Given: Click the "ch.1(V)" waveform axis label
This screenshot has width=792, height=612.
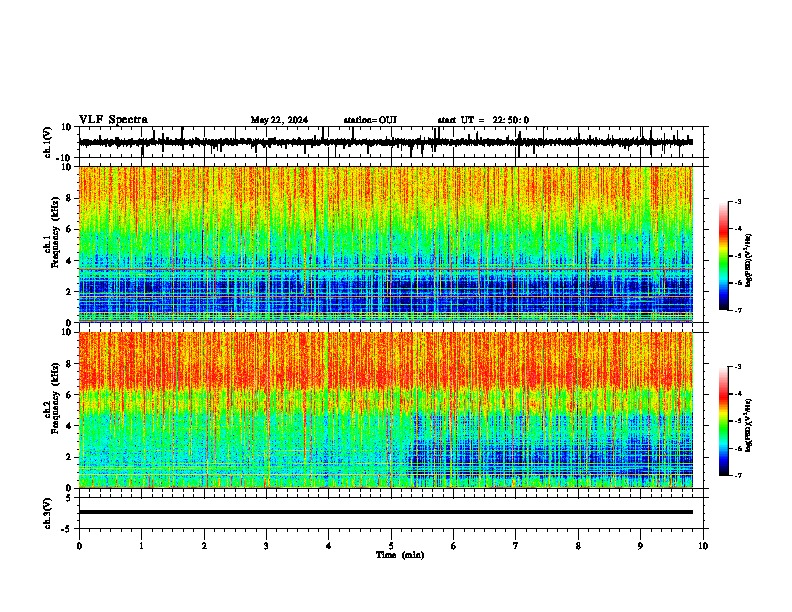Looking at the screenshot, I should coord(48,142).
